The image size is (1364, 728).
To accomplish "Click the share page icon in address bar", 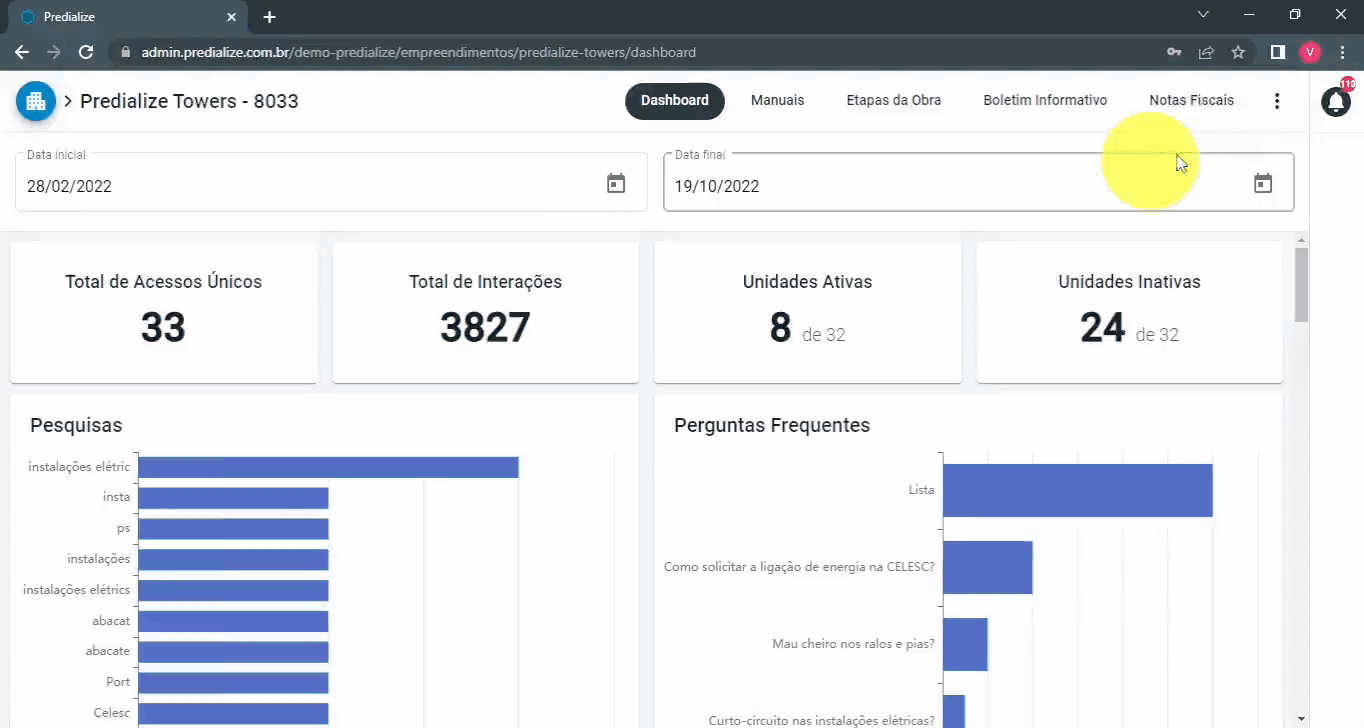I will (1206, 52).
